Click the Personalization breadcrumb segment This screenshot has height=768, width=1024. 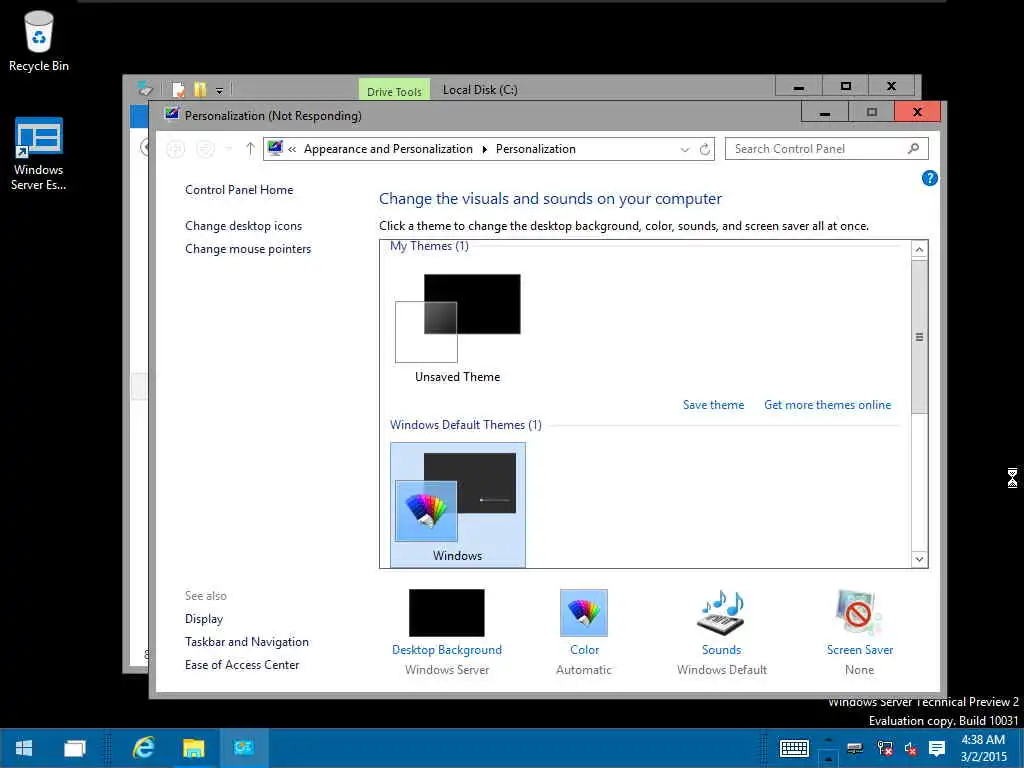[x=536, y=149]
